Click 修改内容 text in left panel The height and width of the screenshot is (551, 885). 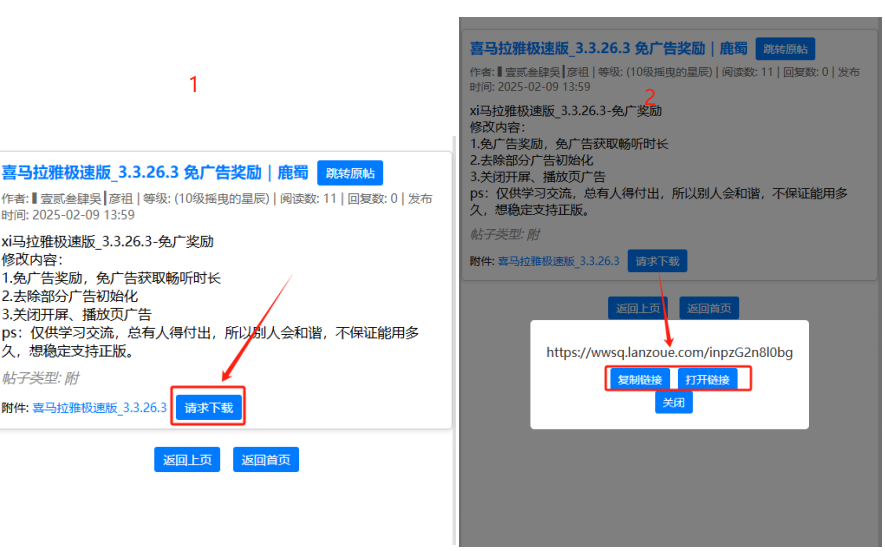pos(32,260)
